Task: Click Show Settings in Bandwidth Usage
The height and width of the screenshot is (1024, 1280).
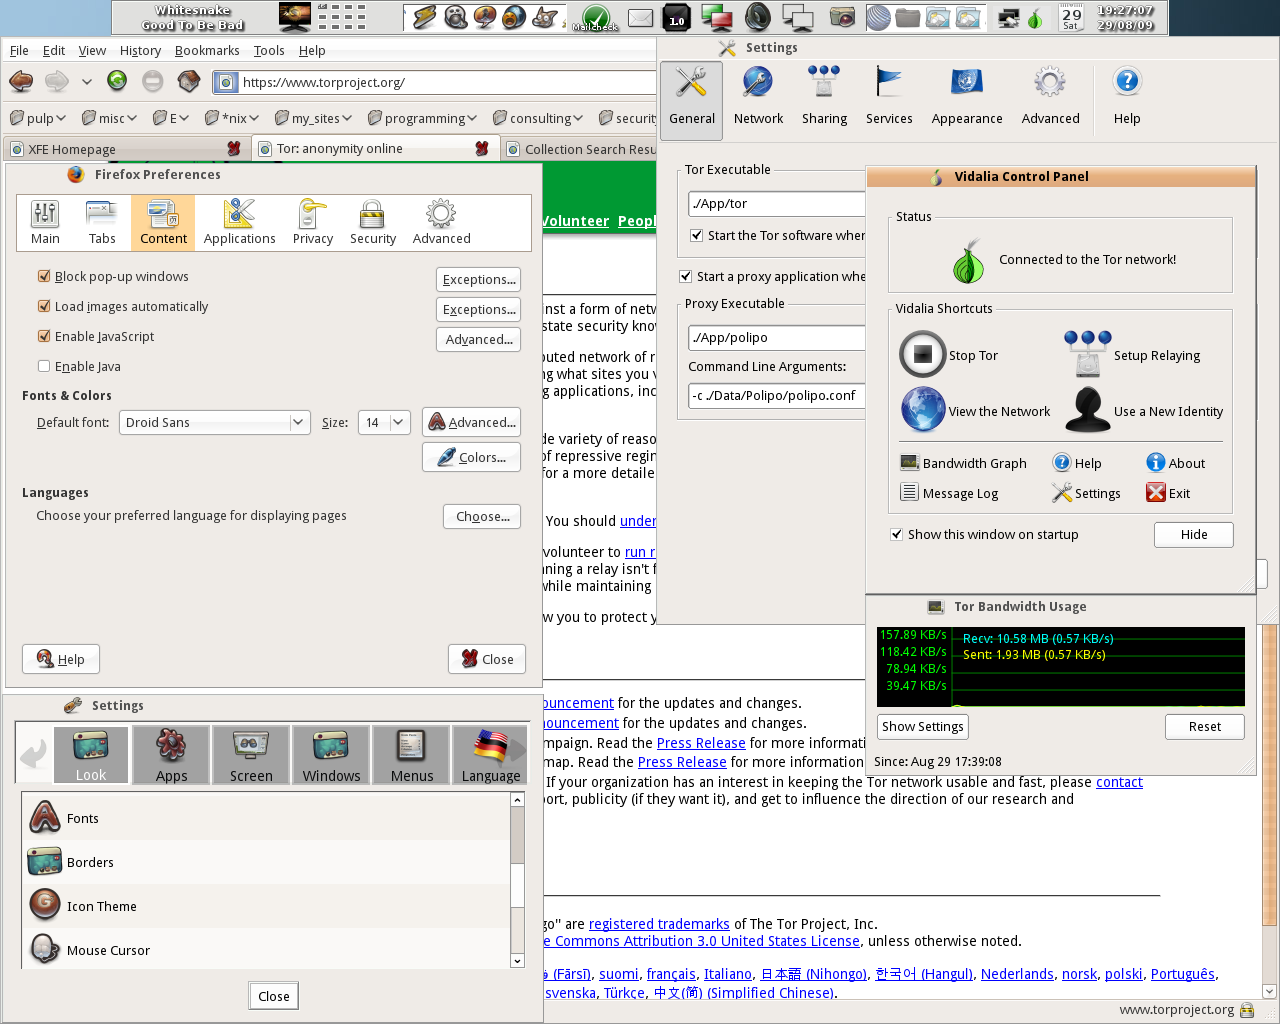Action: pyautogui.click(x=923, y=726)
